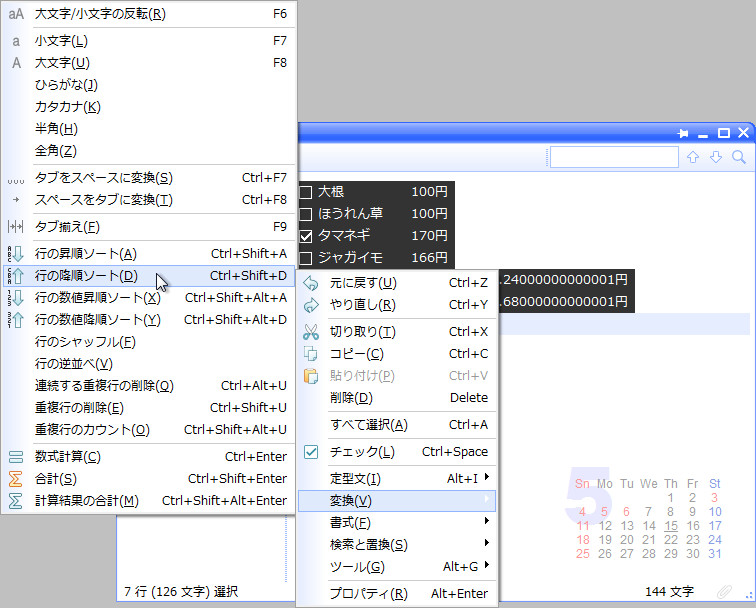Open the 変換(V) submenu
This screenshot has width=756, height=608.
[396, 500]
